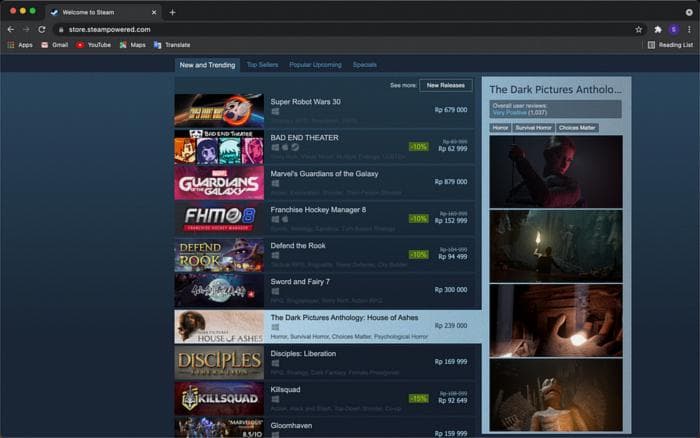Click the Horror tag button
Viewport: 700px width, 438px height.
[500, 128]
